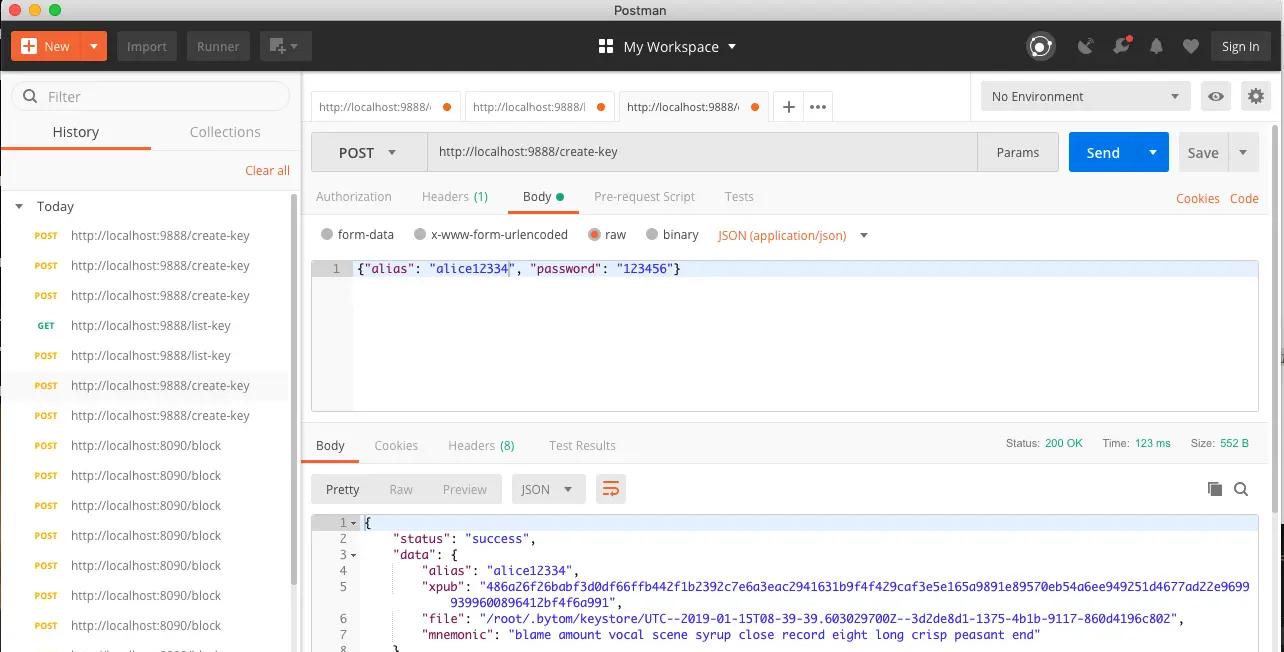Search the response with magnifier icon

1241,489
